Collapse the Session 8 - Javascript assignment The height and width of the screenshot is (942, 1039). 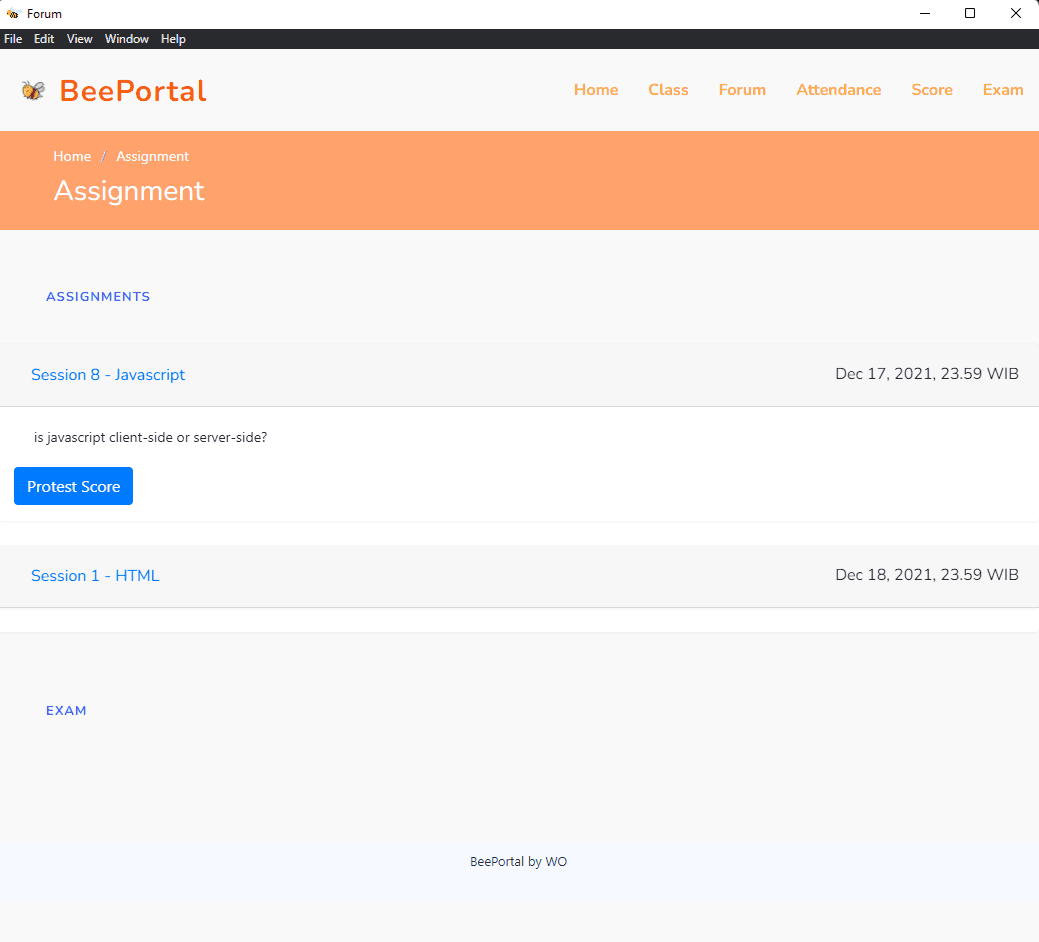pyautogui.click(x=108, y=374)
